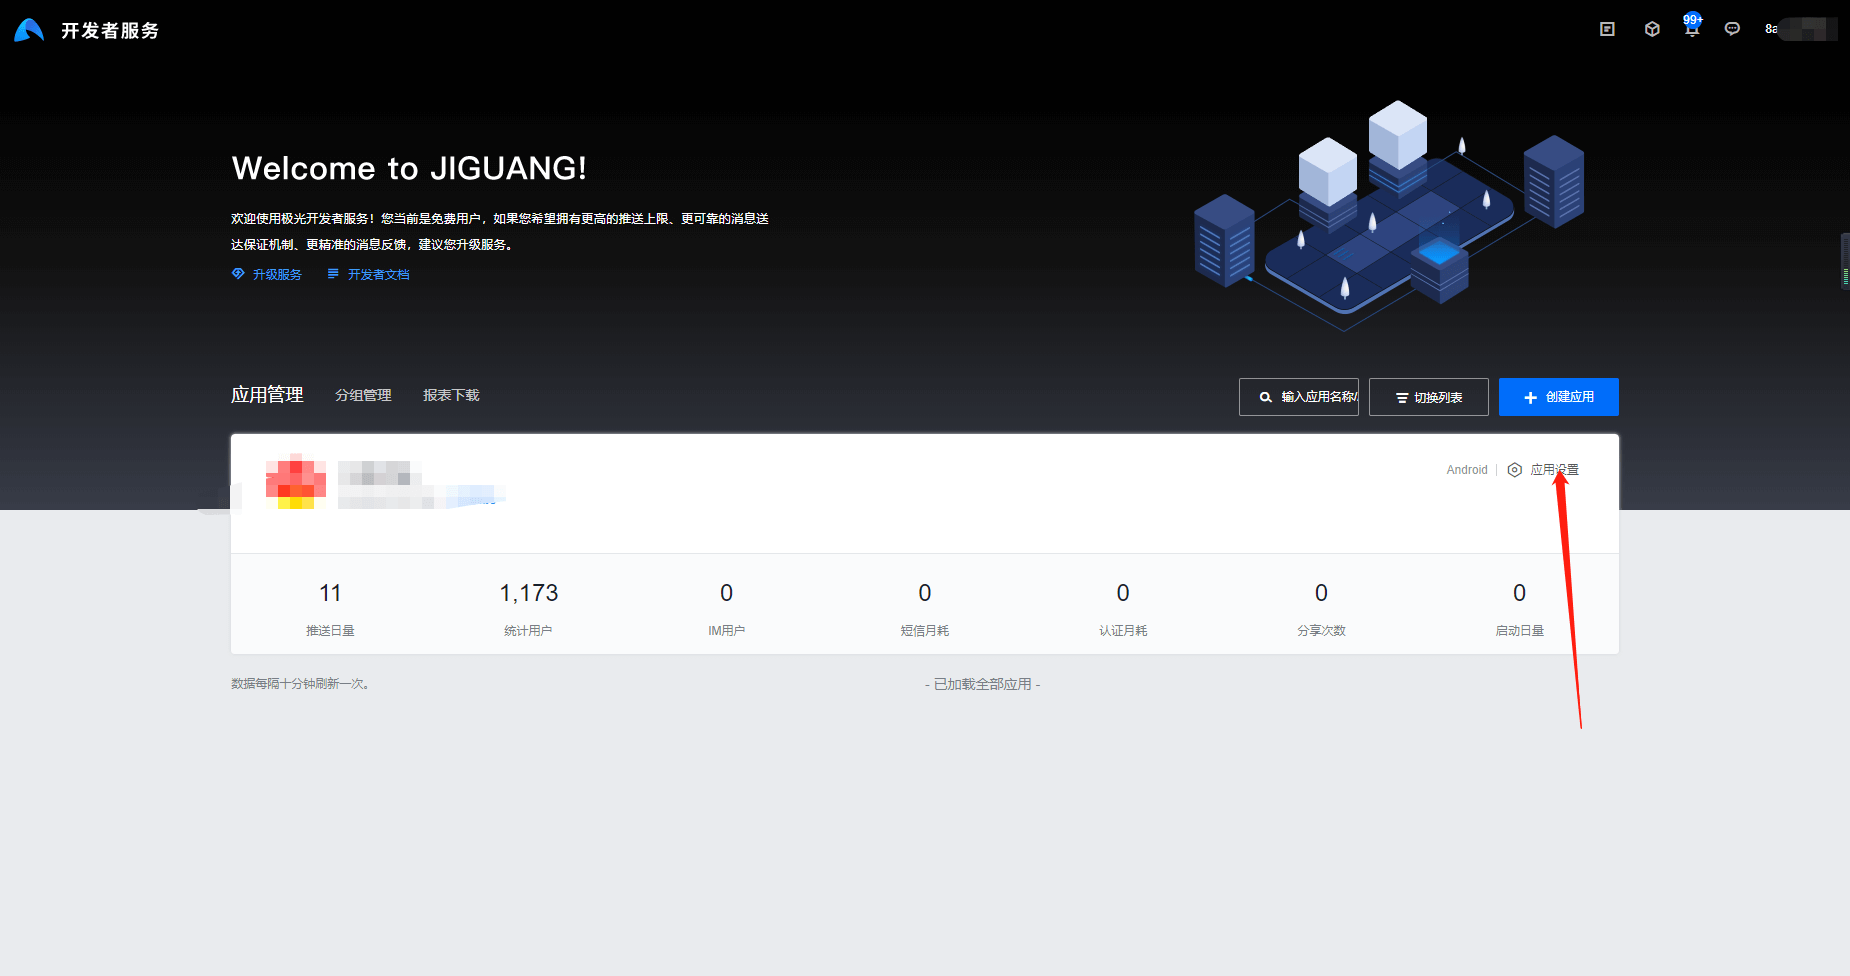The image size is (1850, 976).
Task: Click the 已加载全部应用 footer text
Action: coord(982,684)
